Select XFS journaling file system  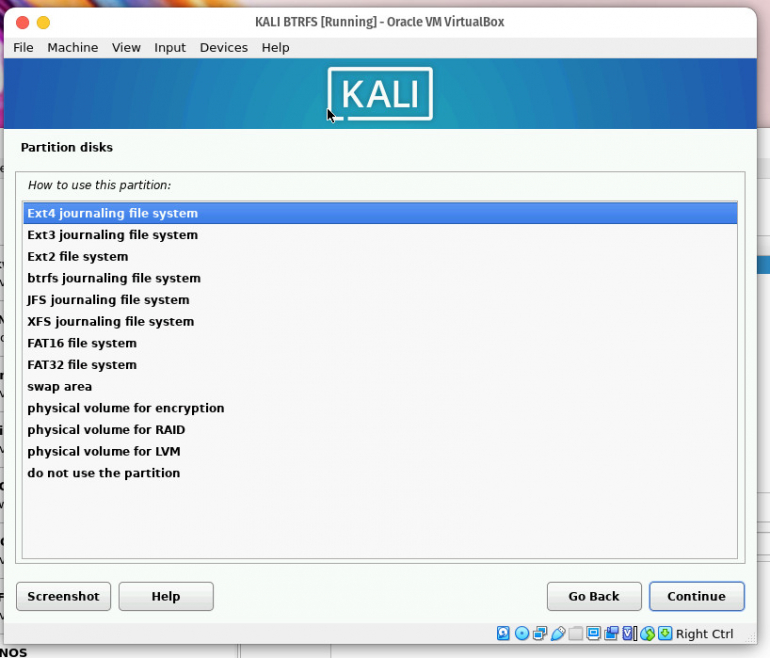(380, 321)
